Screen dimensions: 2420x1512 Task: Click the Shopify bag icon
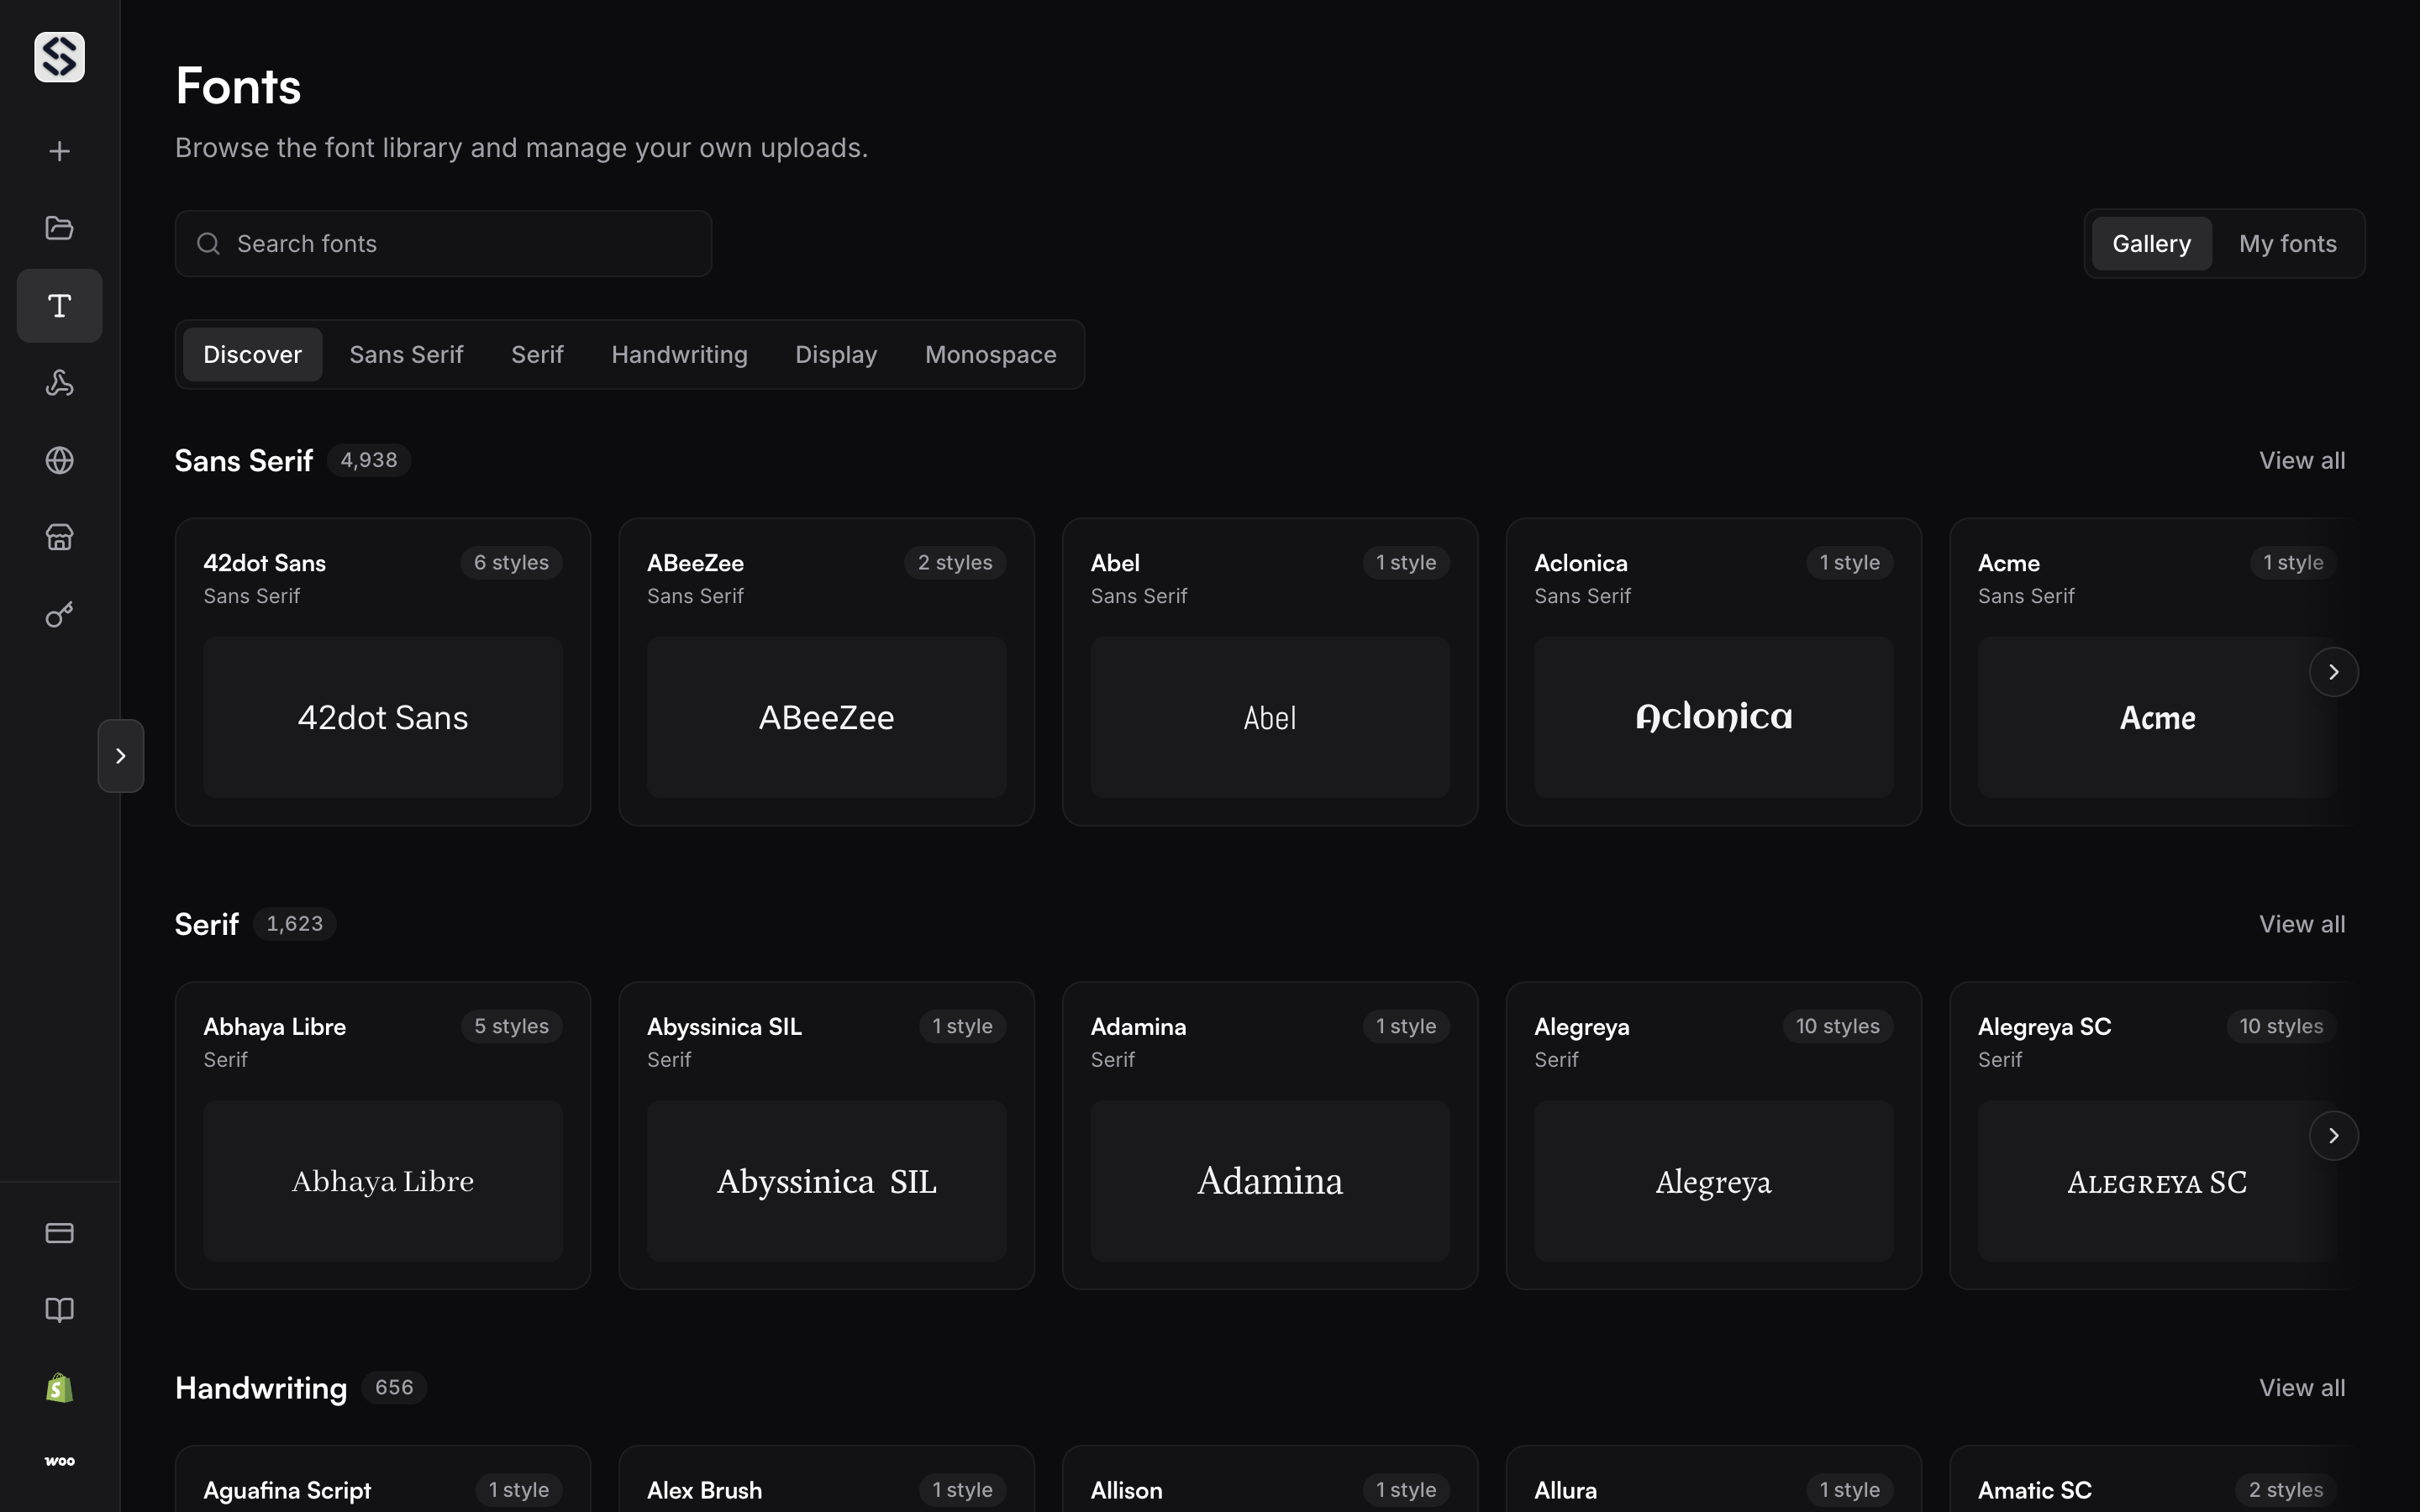point(59,1387)
